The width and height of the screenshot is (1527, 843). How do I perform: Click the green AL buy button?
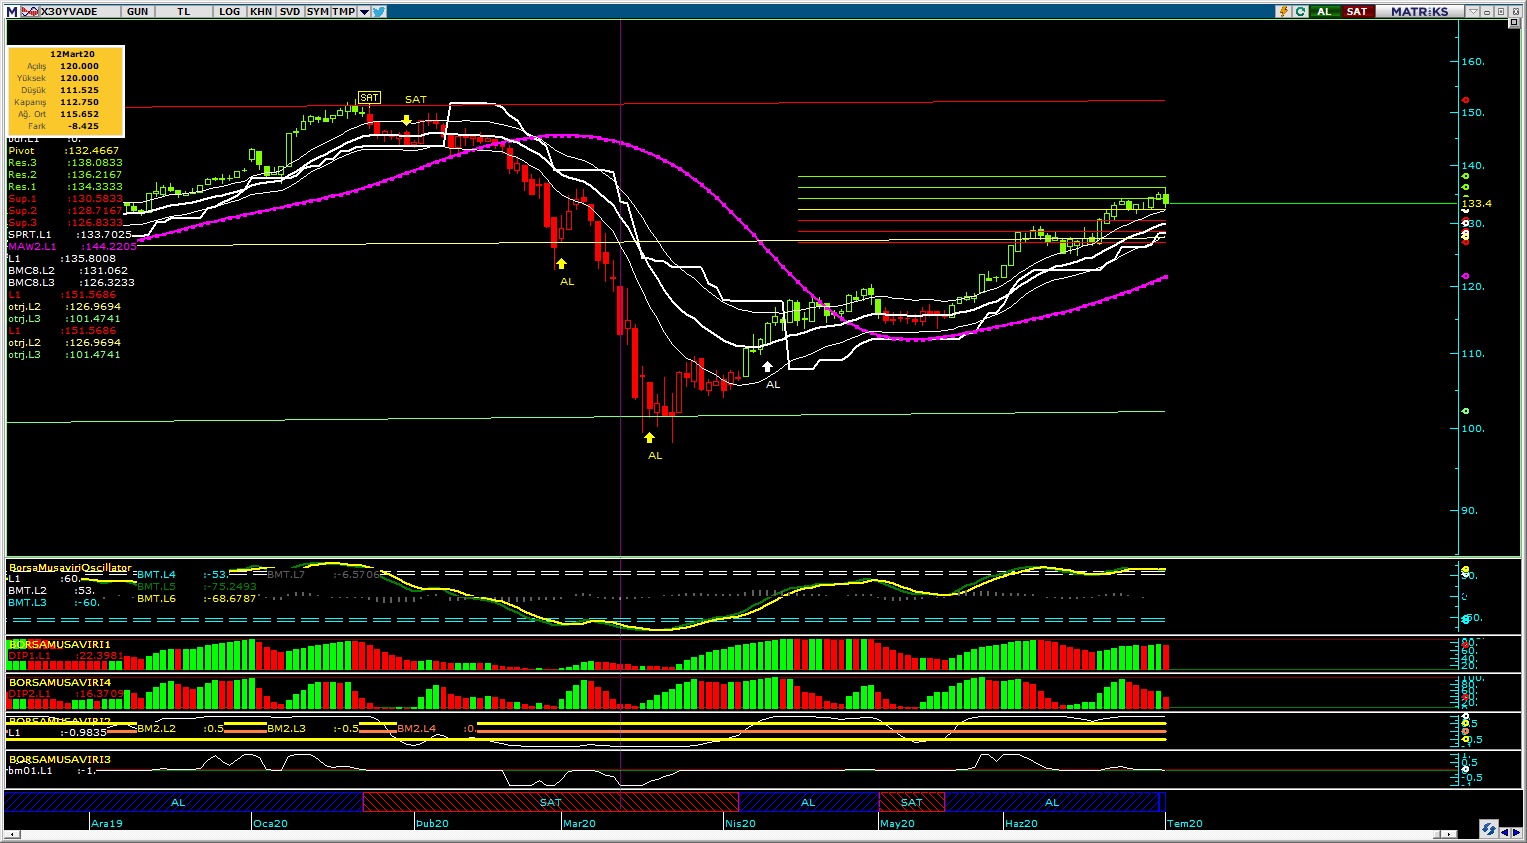pos(1324,11)
